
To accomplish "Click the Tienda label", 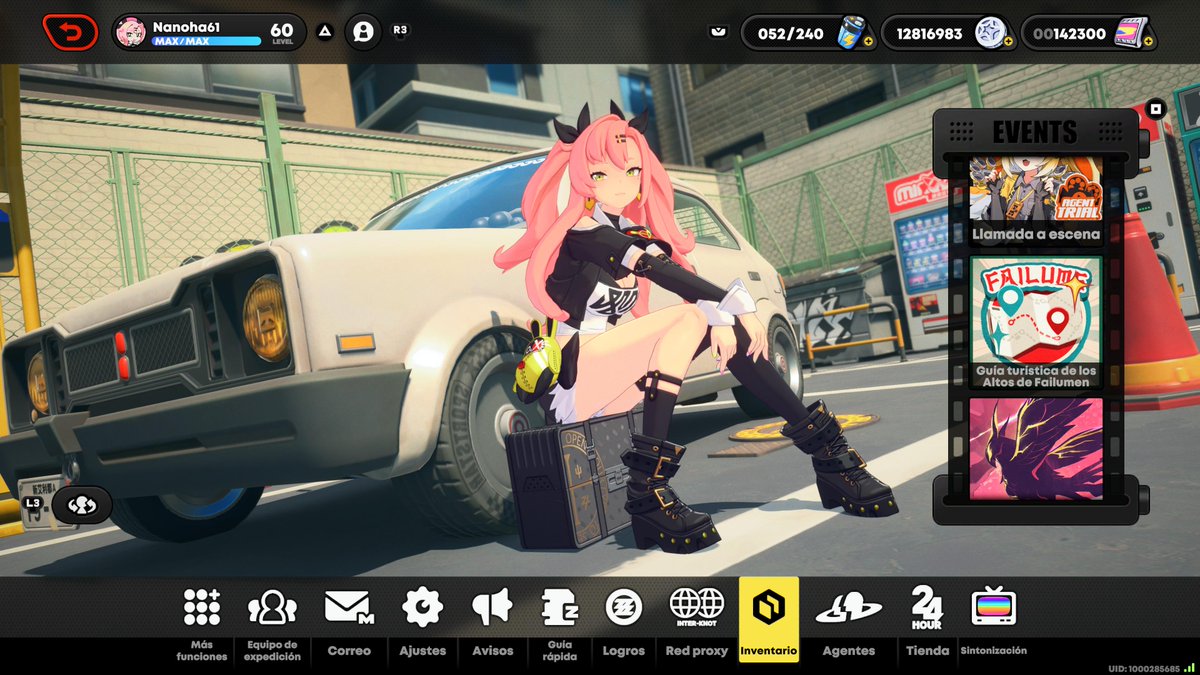I will tap(927, 650).
